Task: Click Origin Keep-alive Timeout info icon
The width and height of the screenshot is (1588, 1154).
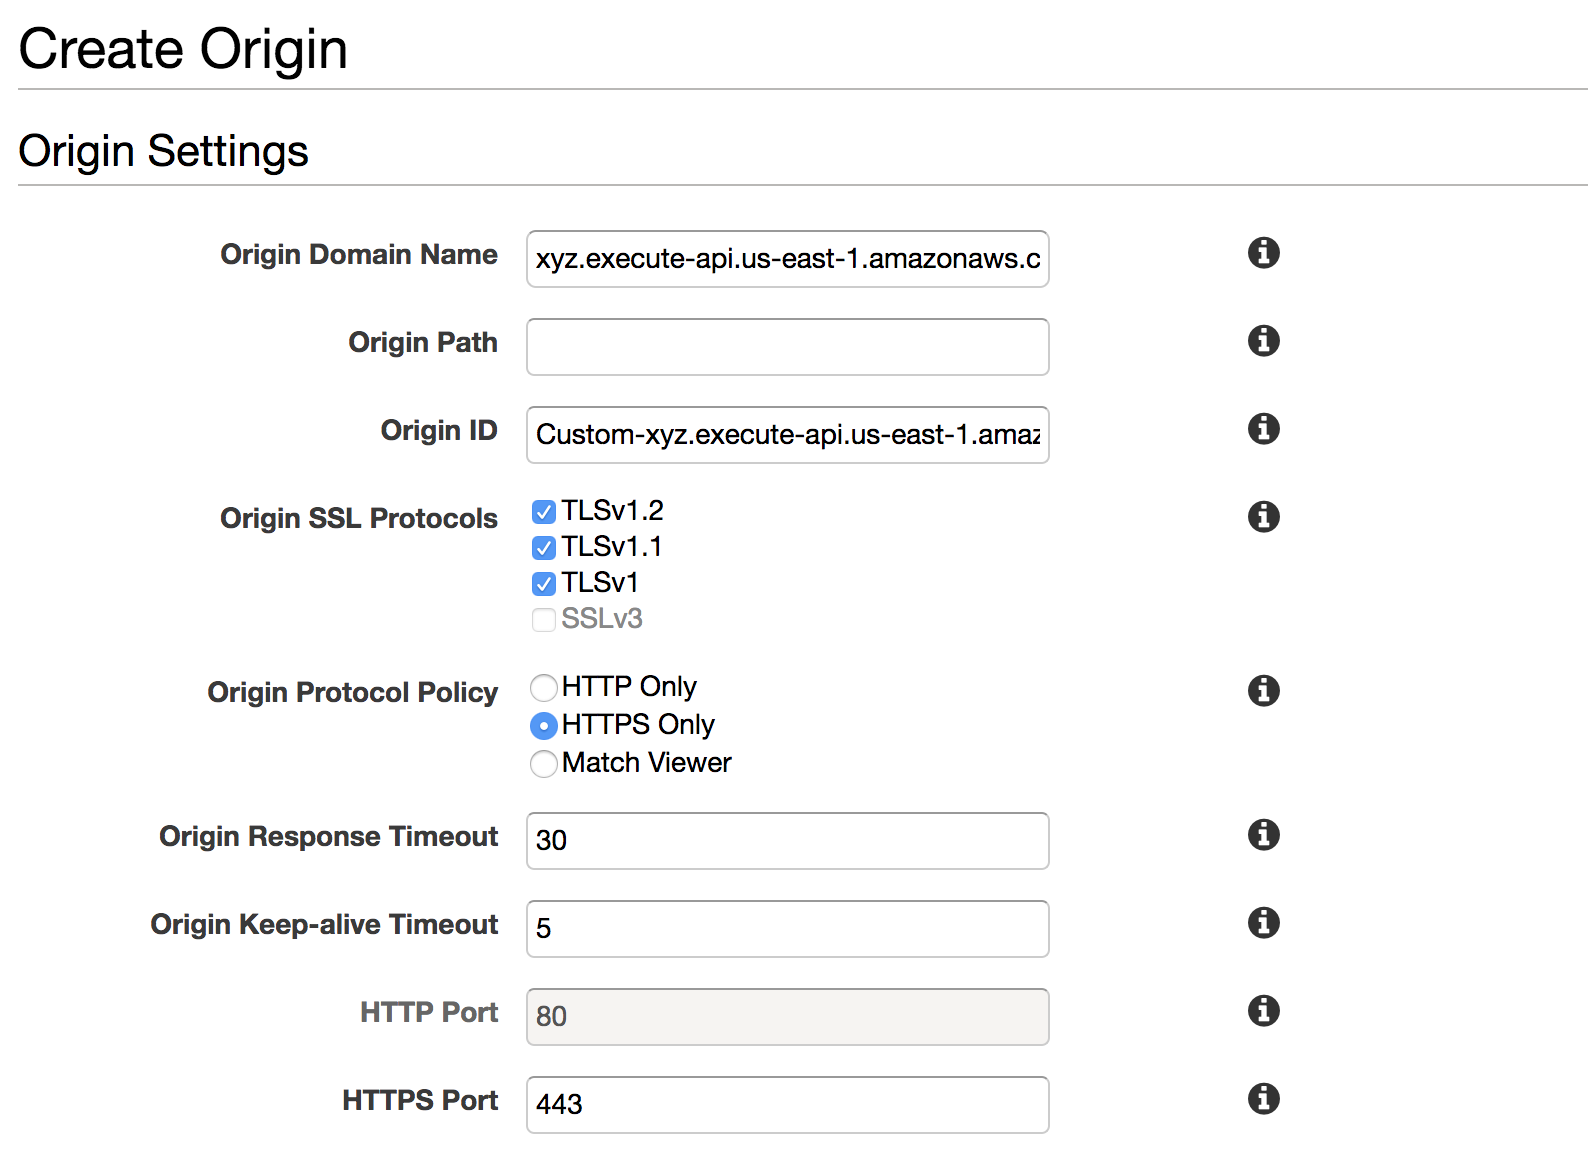Action: (1263, 923)
